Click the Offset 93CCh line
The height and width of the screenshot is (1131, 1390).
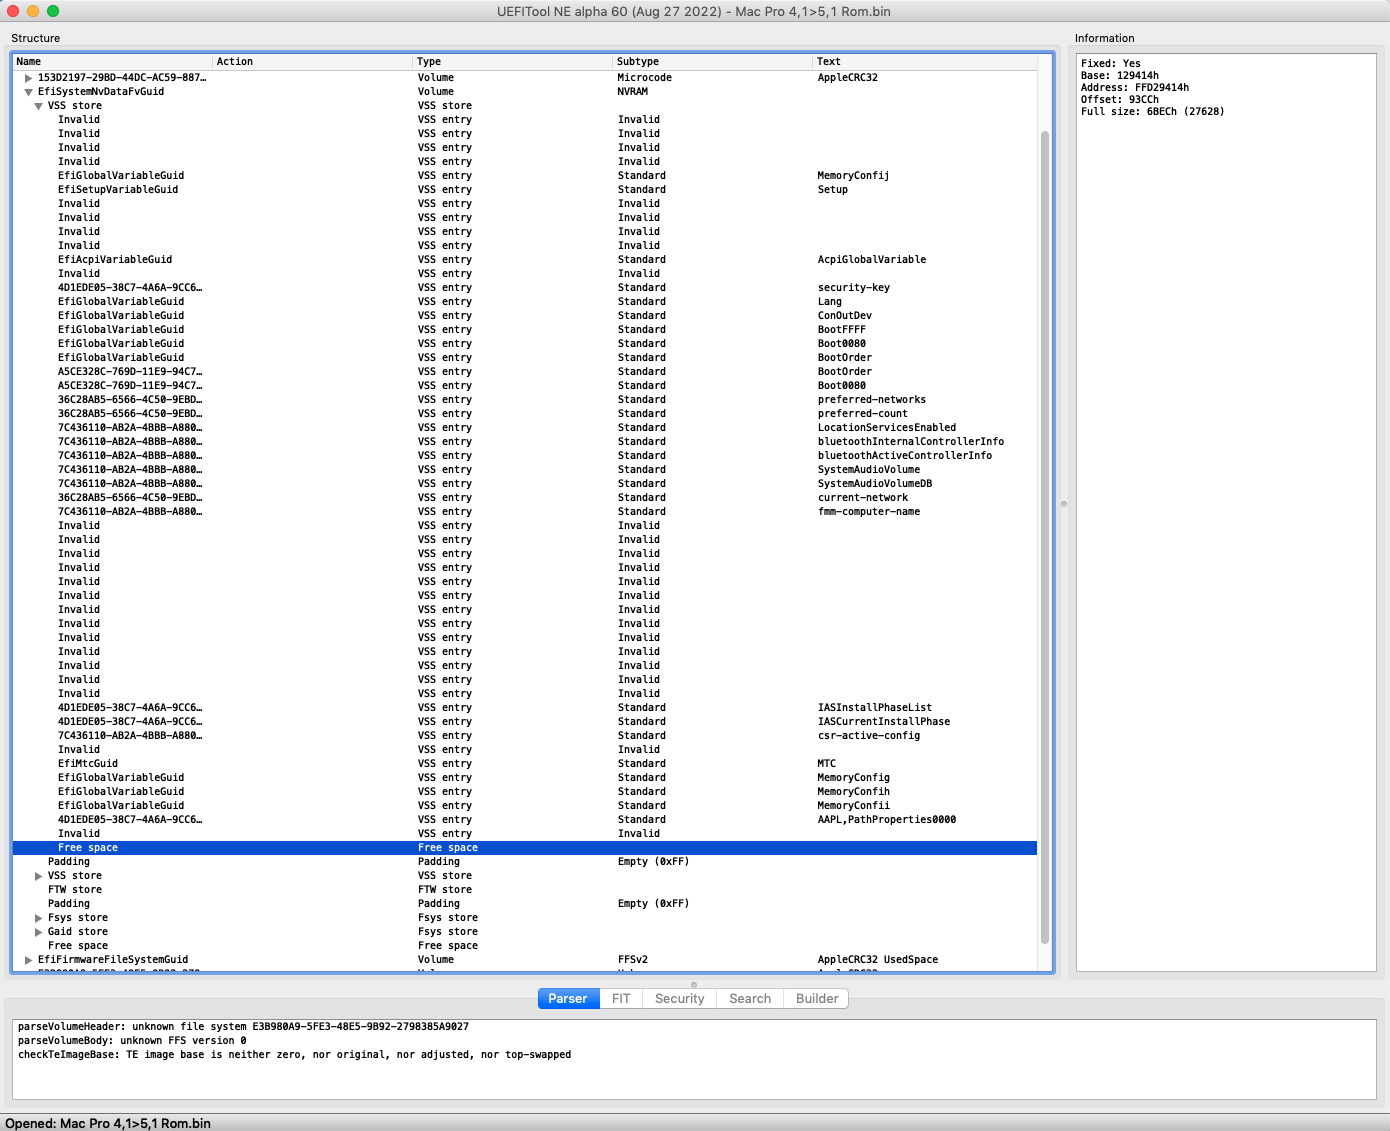click(1119, 100)
